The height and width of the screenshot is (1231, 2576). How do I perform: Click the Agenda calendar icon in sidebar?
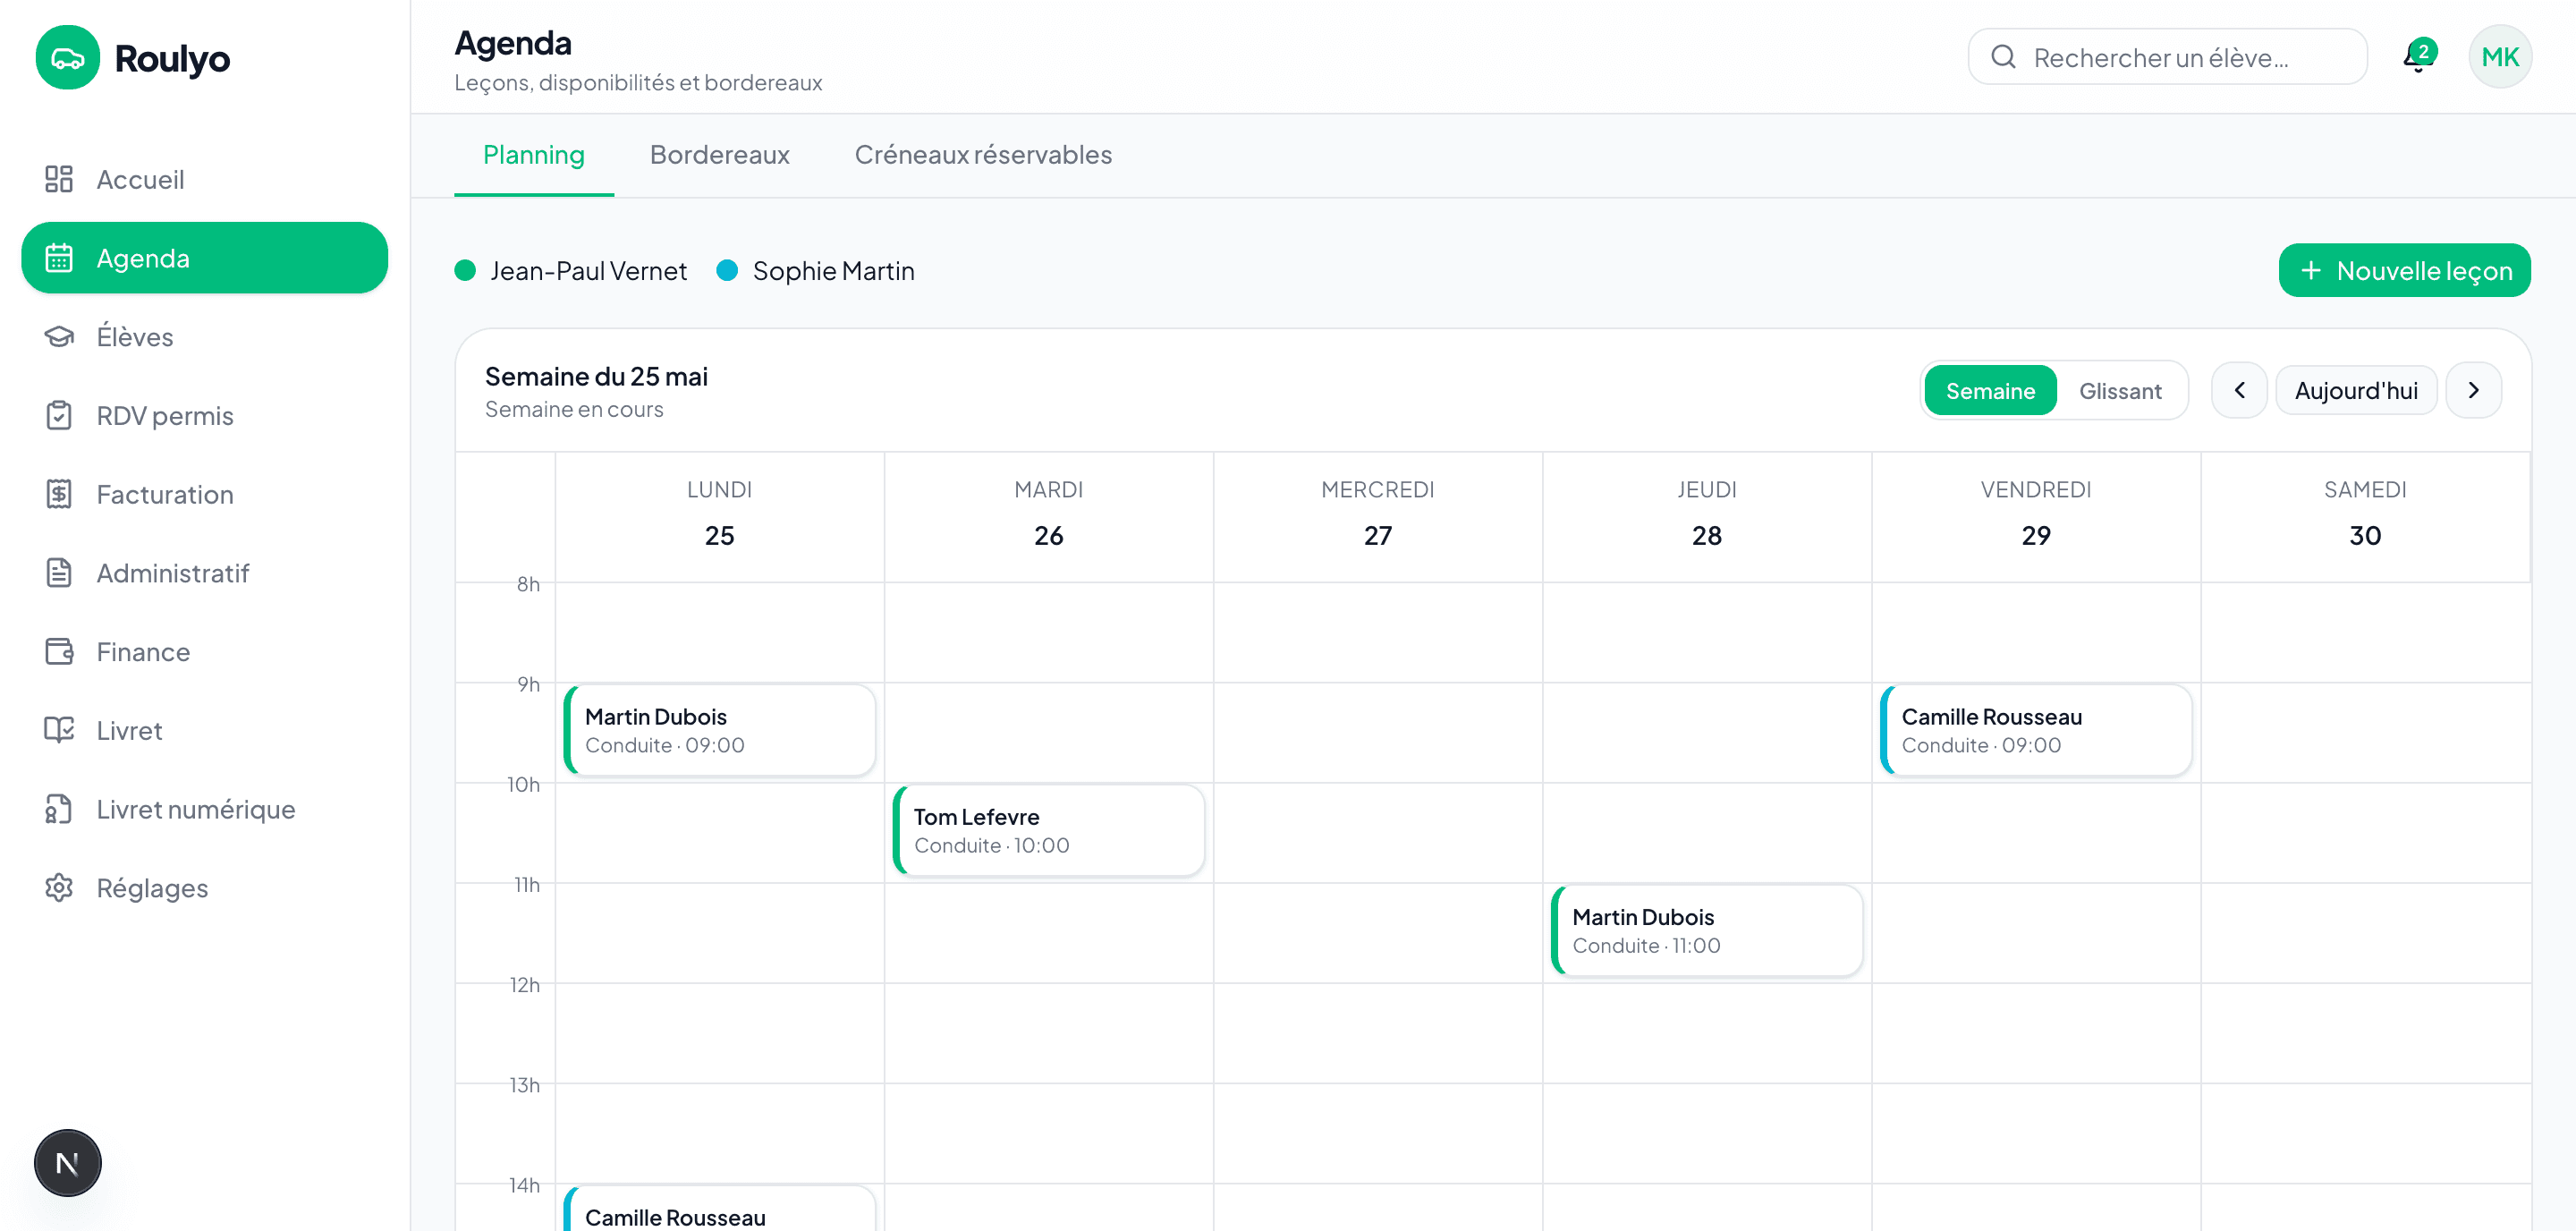[59, 258]
